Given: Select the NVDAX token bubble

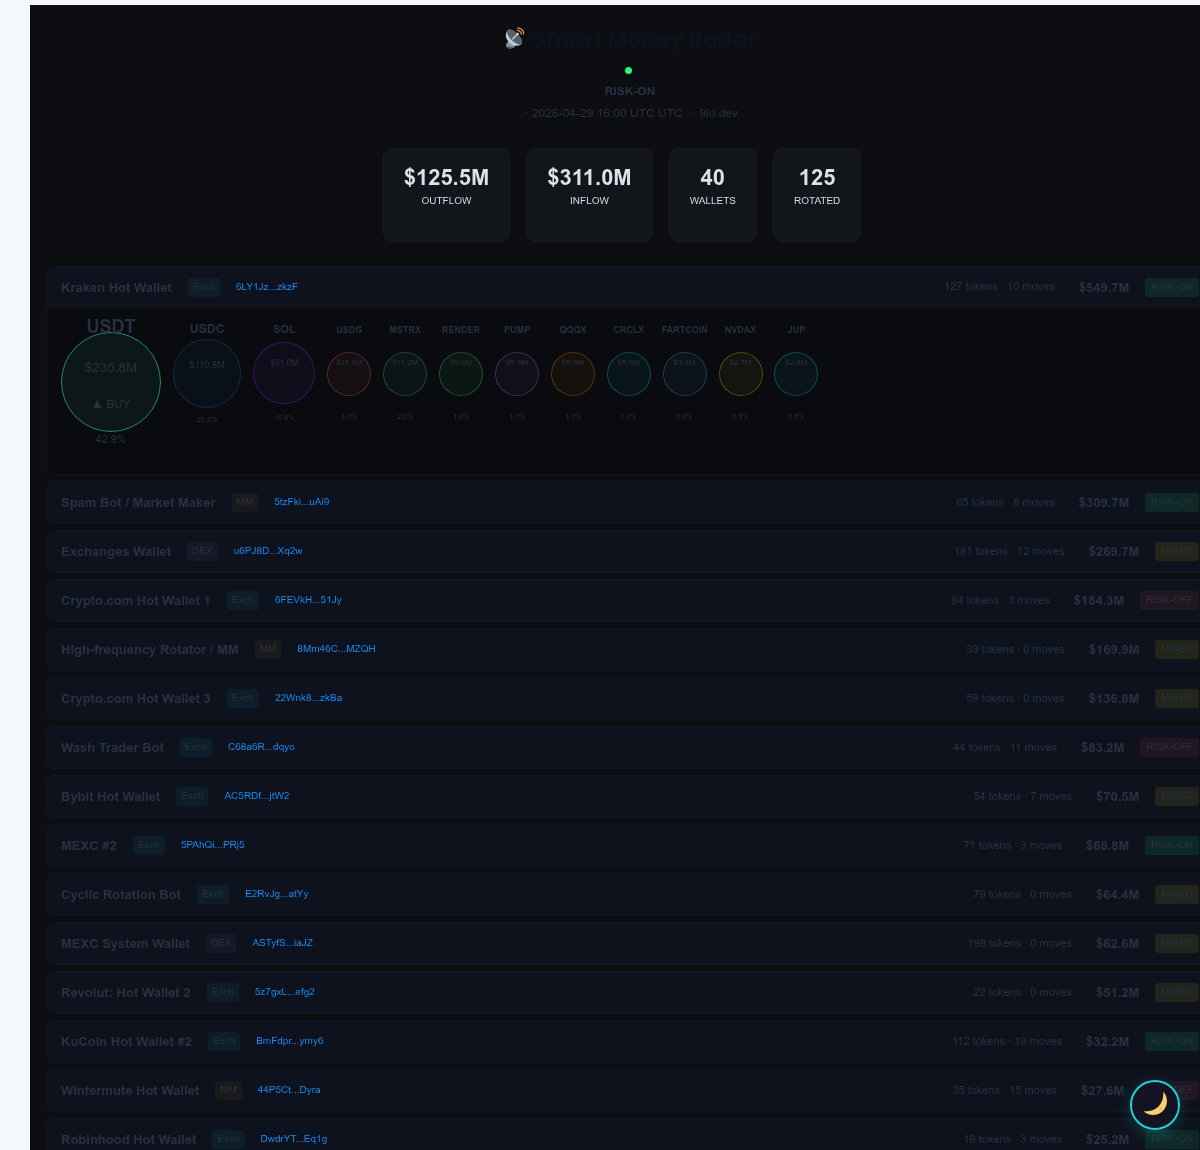Looking at the screenshot, I should click(741, 374).
